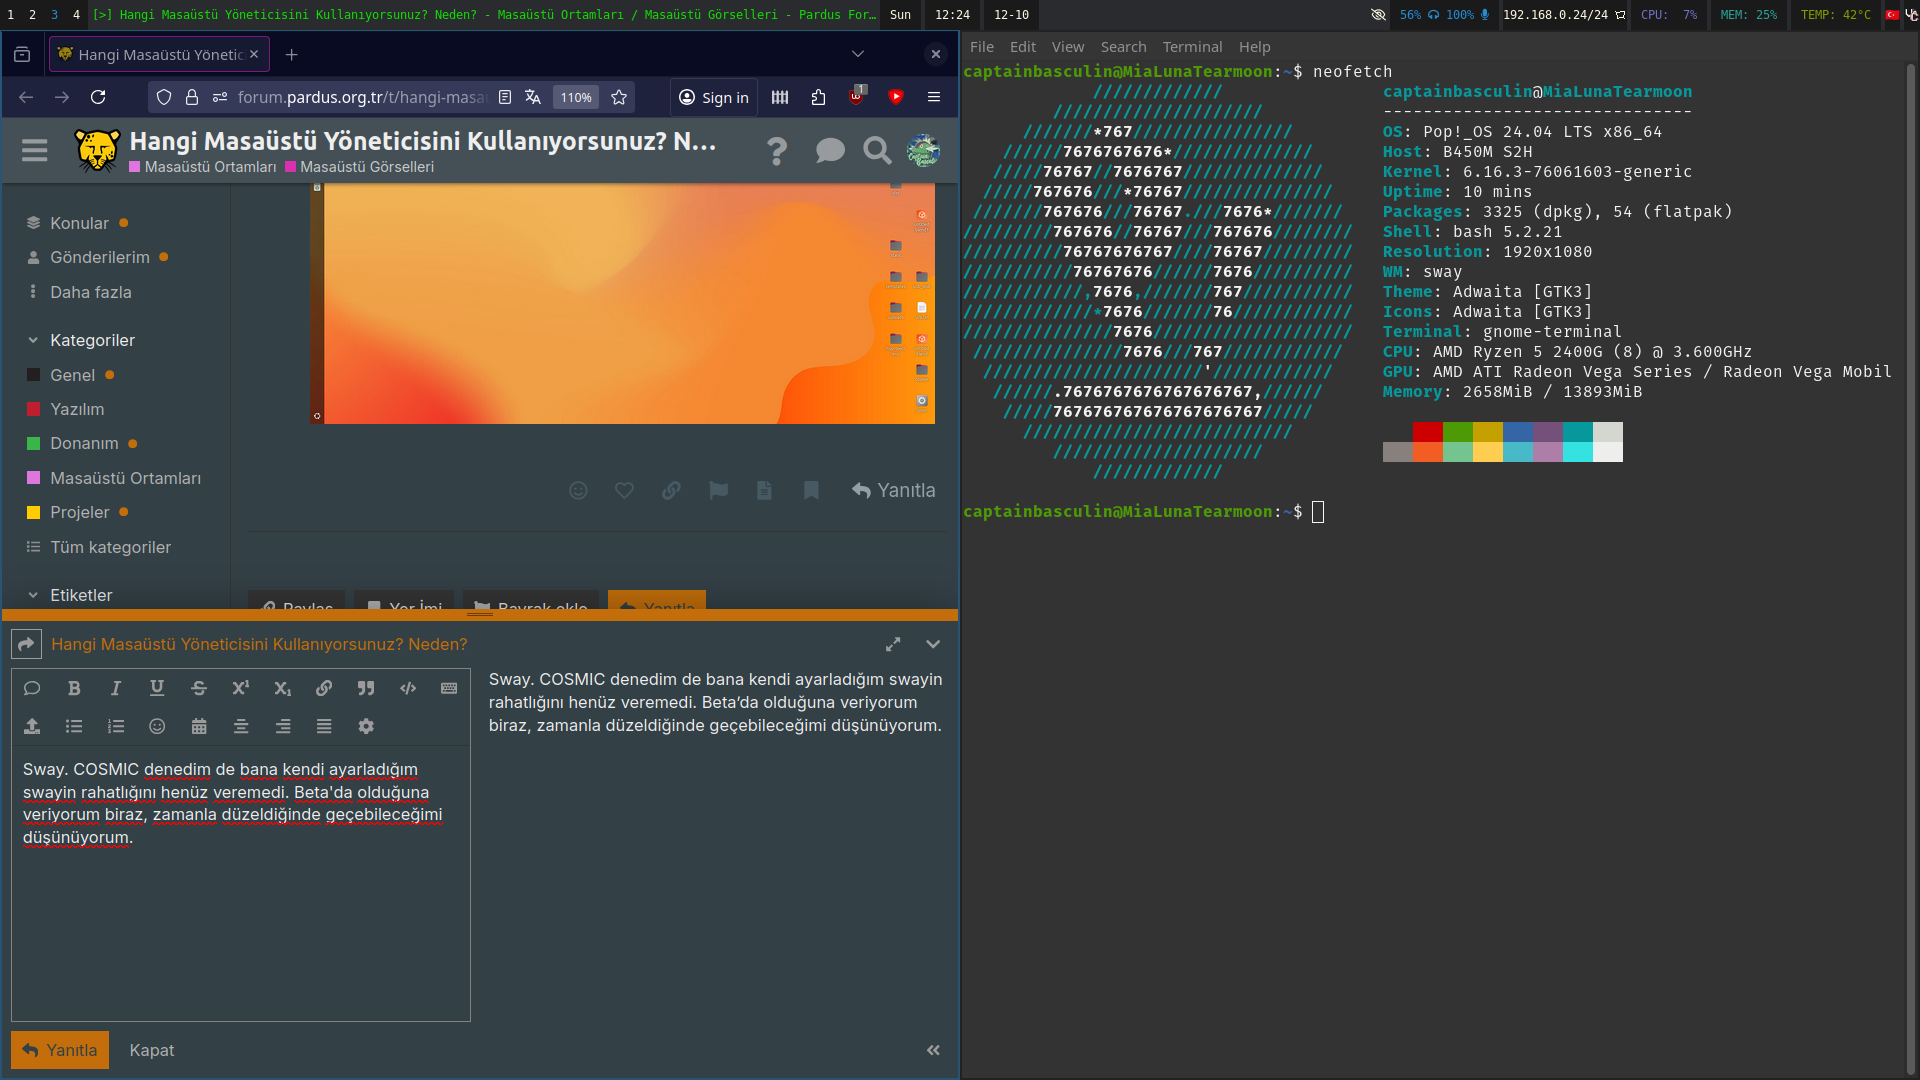Apply bold formatting in the composer

74,688
